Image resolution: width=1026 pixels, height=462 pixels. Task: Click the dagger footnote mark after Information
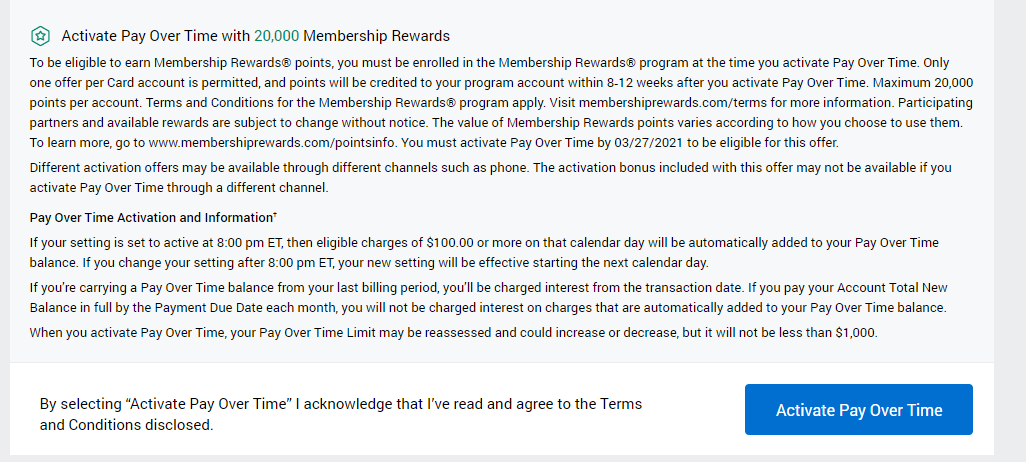(275, 214)
